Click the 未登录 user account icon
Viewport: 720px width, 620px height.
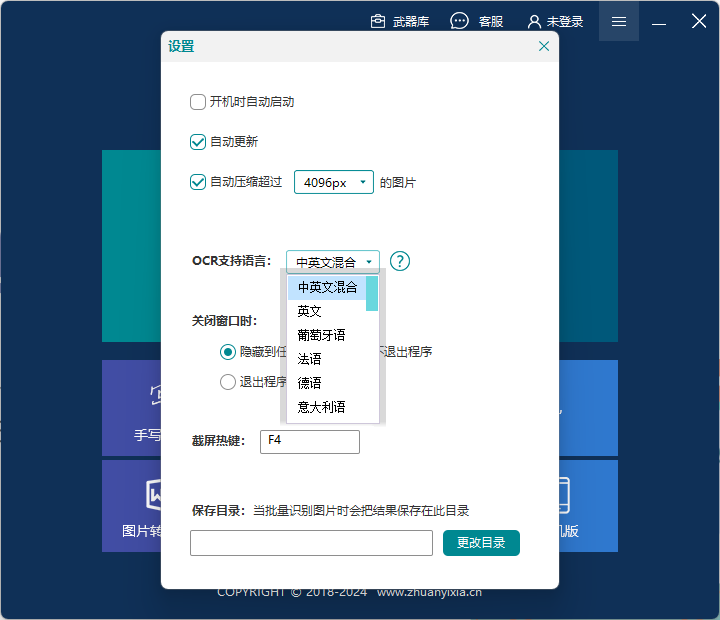pyautogui.click(x=534, y=21)
